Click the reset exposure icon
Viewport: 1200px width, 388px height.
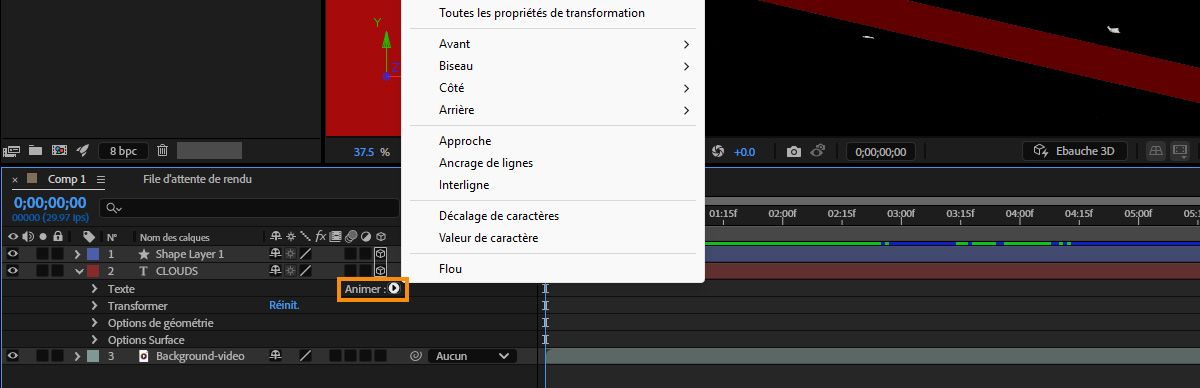[717, 152]
